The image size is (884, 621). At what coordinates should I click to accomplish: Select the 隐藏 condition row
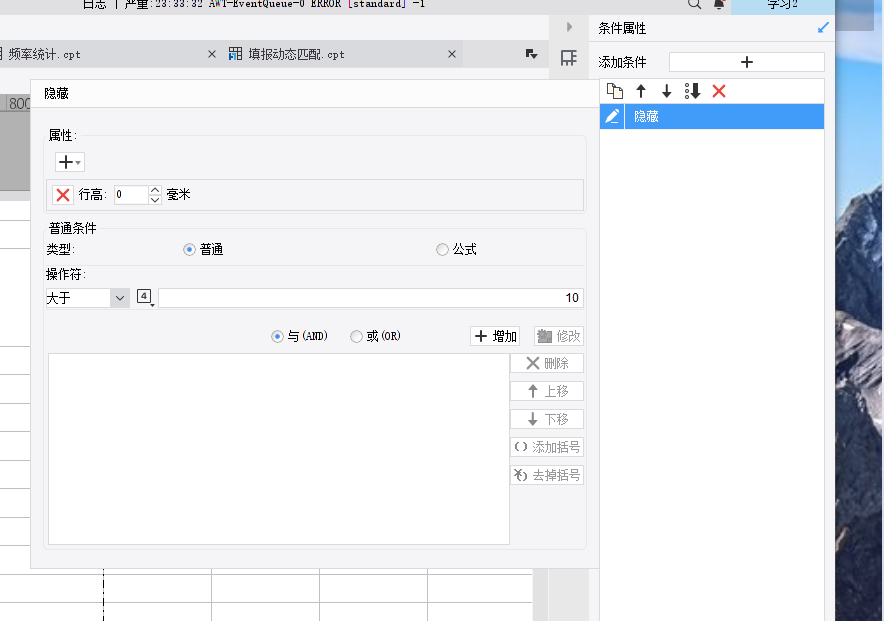pos(712,116)
